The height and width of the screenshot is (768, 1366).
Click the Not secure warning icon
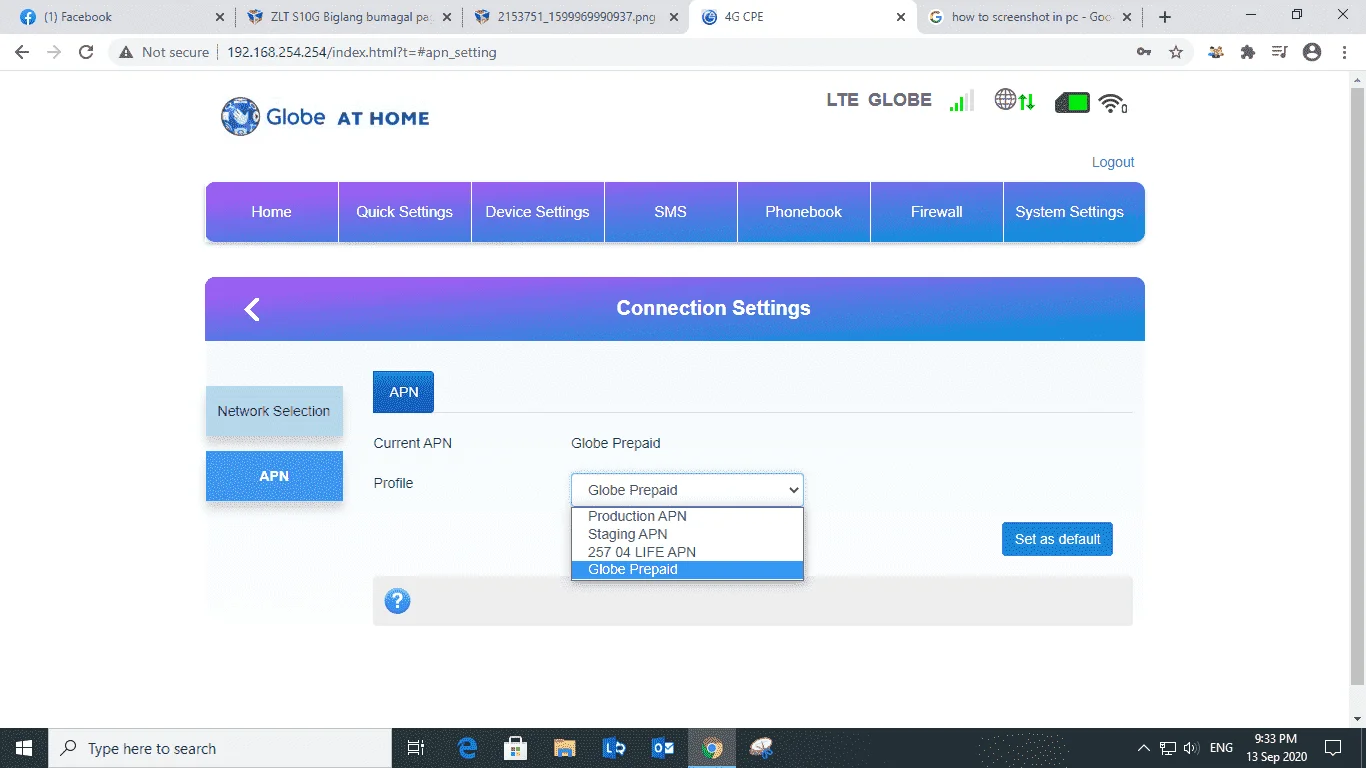tap(126, 52)
